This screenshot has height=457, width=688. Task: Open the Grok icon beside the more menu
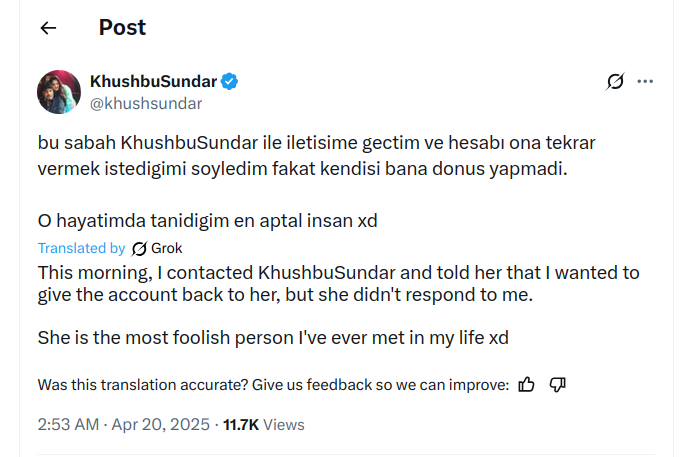pyautogui.click(x=616, y=82)
